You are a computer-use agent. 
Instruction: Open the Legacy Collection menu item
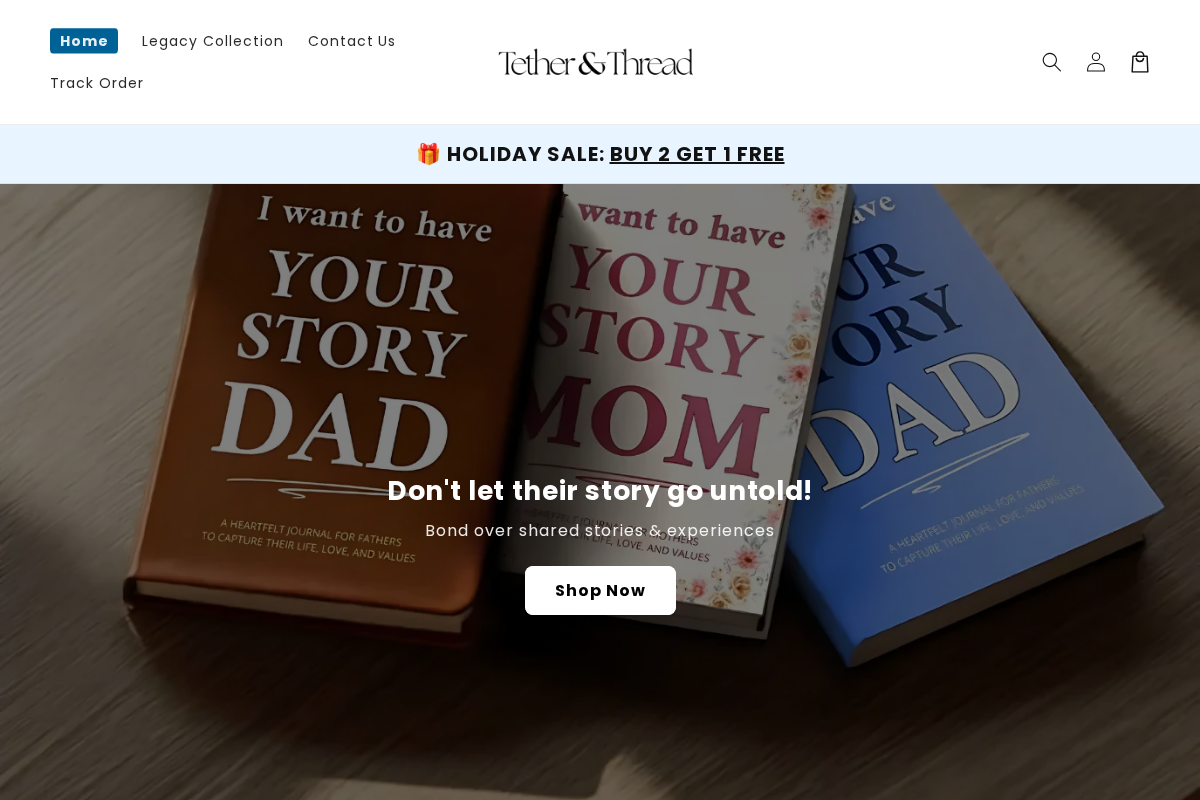click(x=213, y=41)
